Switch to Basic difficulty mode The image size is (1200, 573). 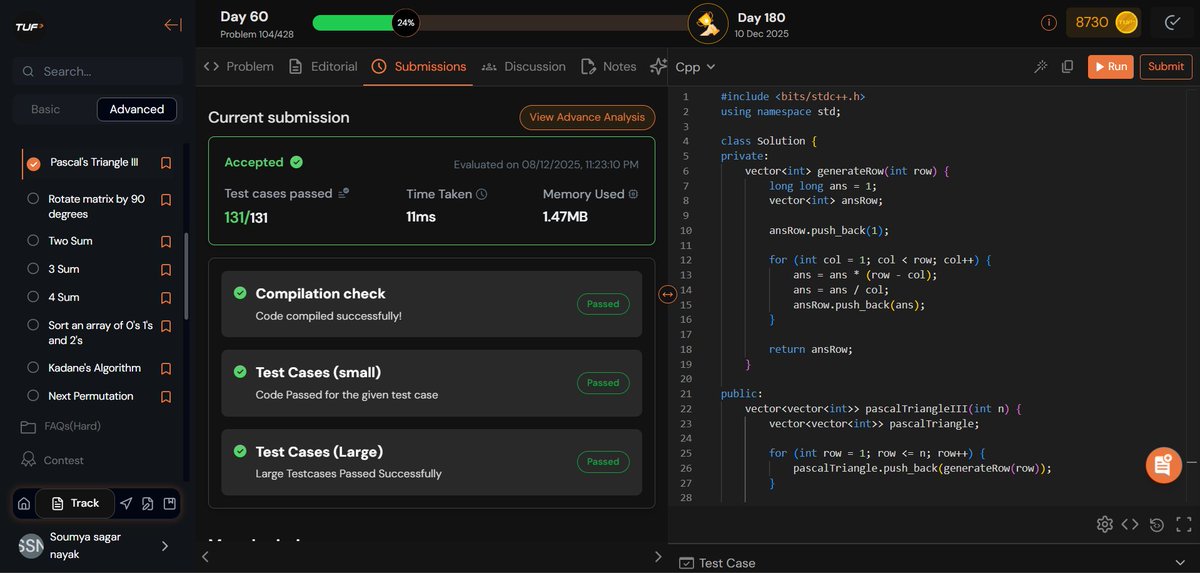pos(46,109)
